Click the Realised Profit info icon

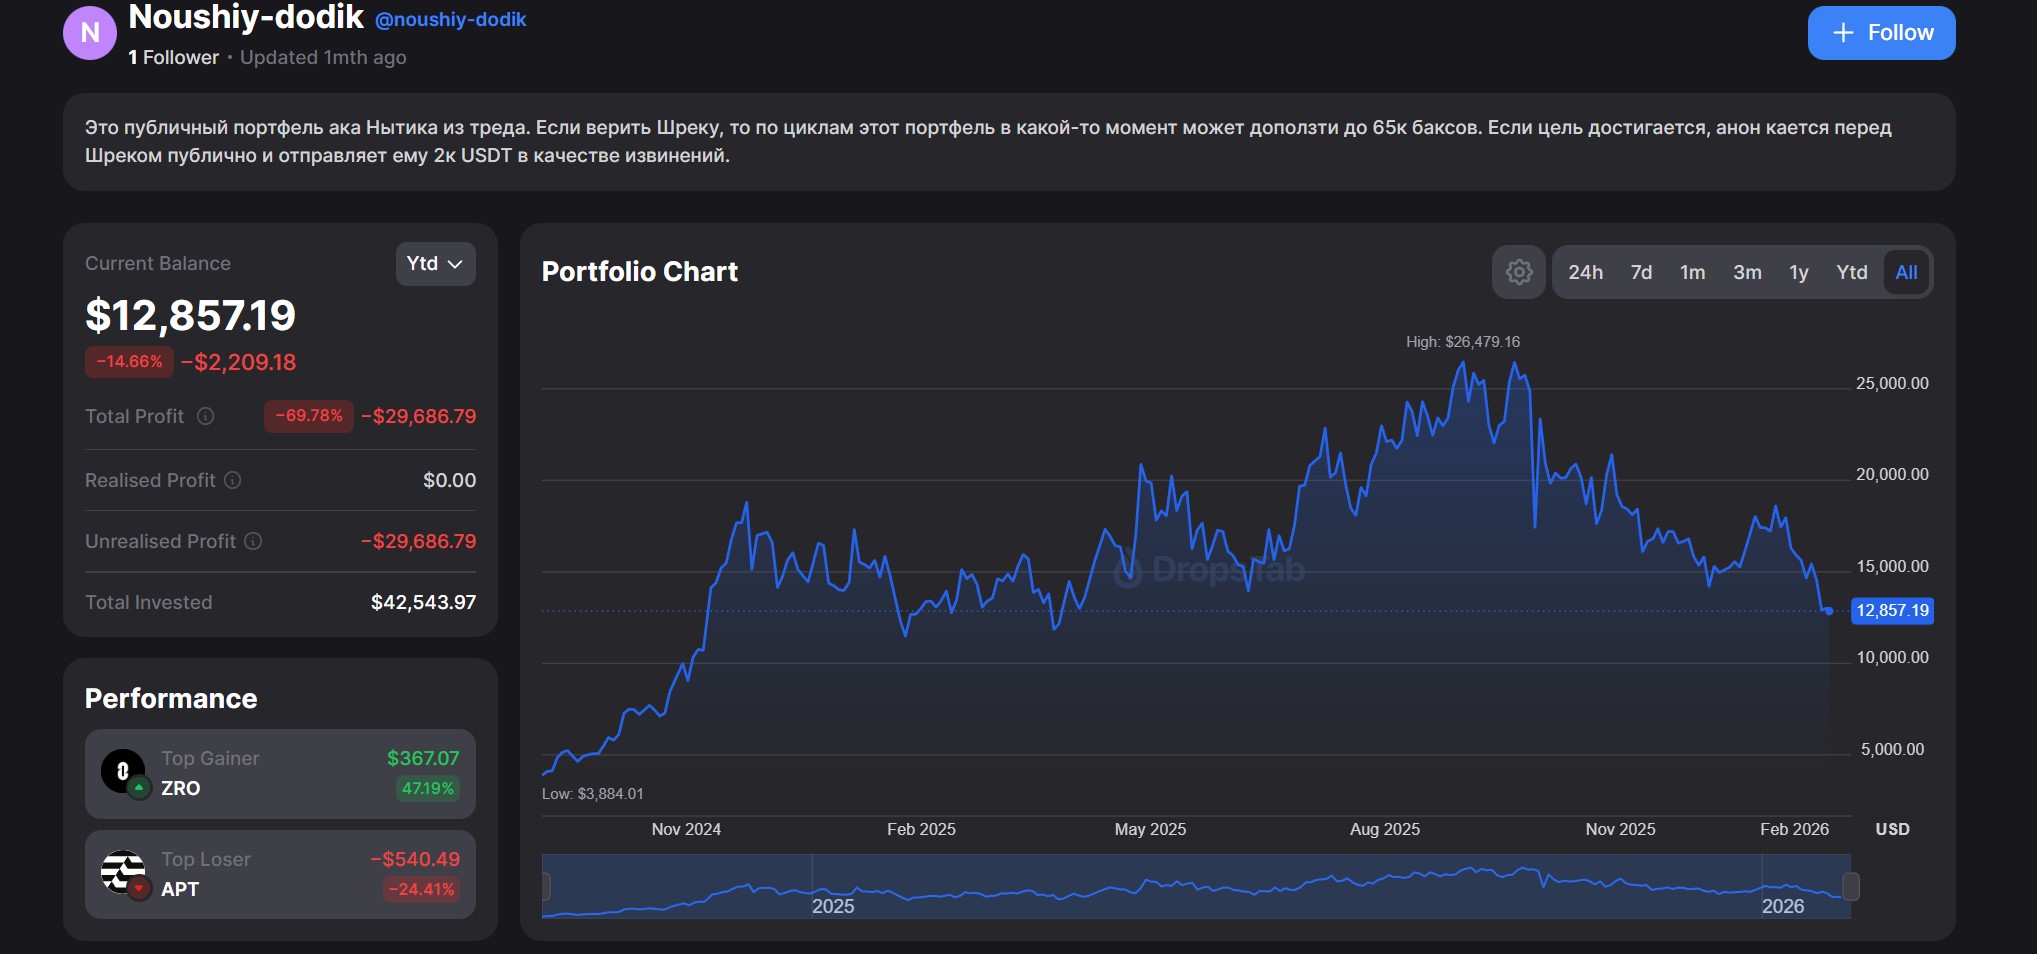[232, 480]
